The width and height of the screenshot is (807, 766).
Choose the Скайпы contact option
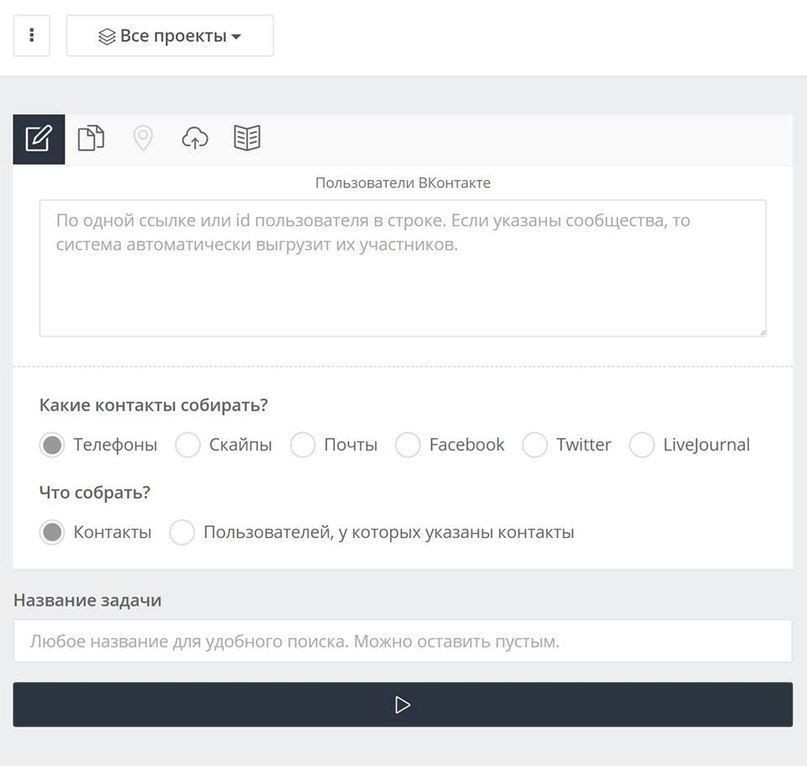(187, 445)
